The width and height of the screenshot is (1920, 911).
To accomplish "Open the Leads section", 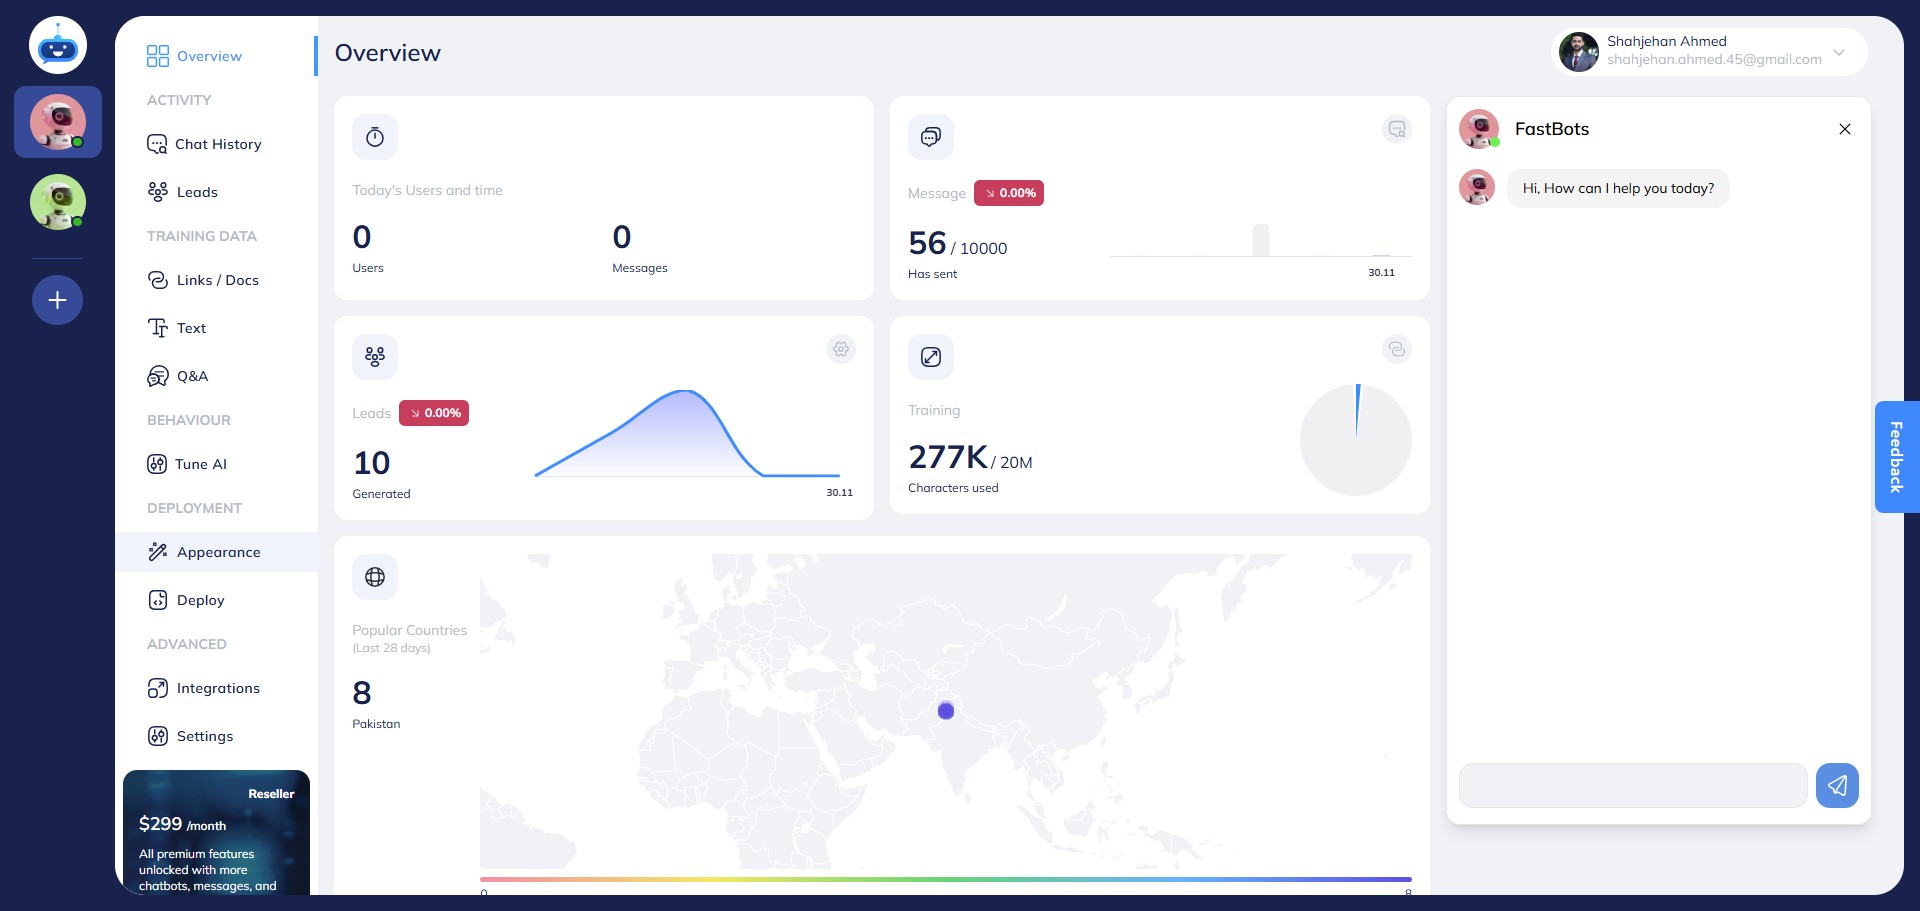I will point(196,192).
